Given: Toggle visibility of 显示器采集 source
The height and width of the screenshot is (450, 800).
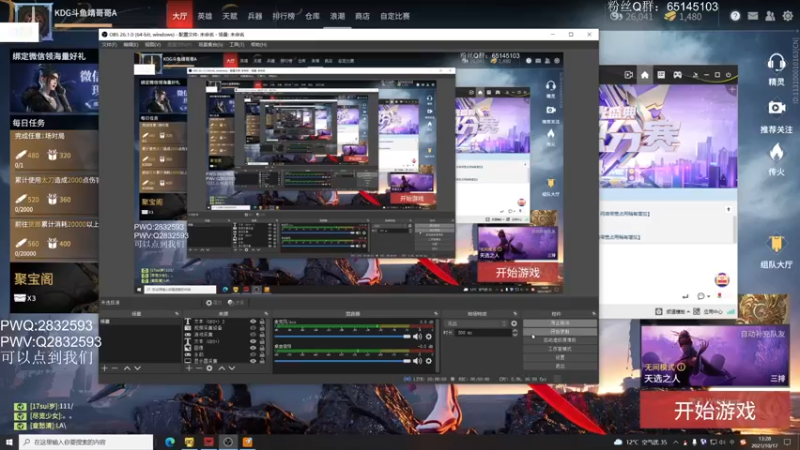Looking at the screenshot, I should click(x=253, y=361).
